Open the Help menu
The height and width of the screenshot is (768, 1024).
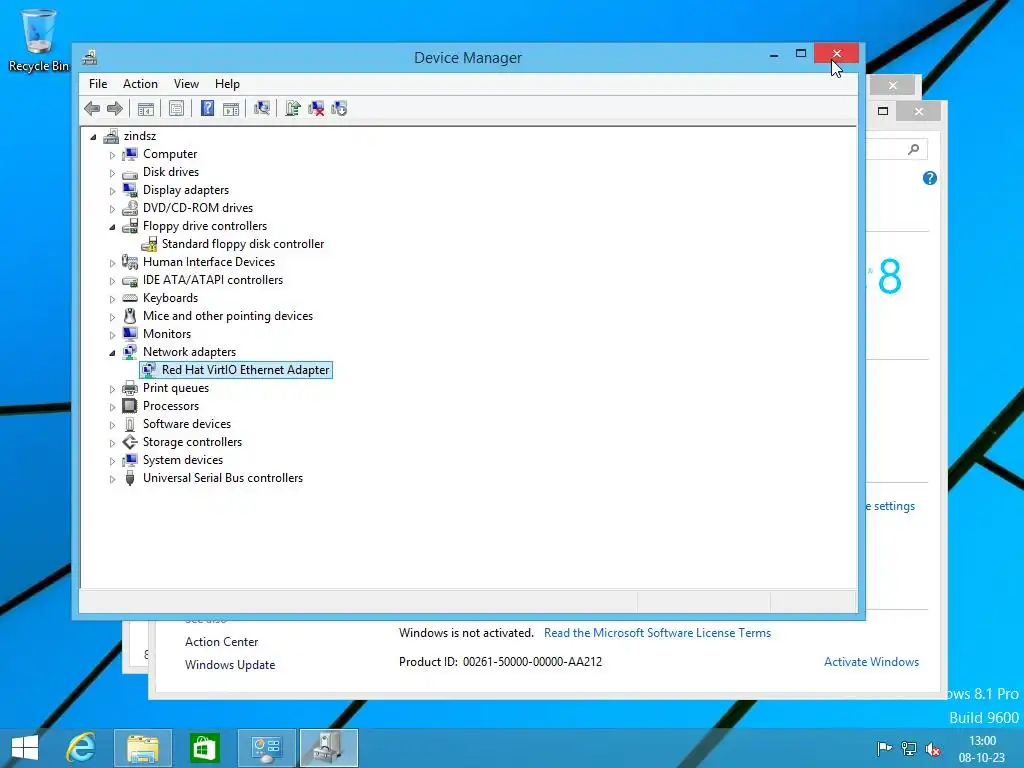[227, 84]
